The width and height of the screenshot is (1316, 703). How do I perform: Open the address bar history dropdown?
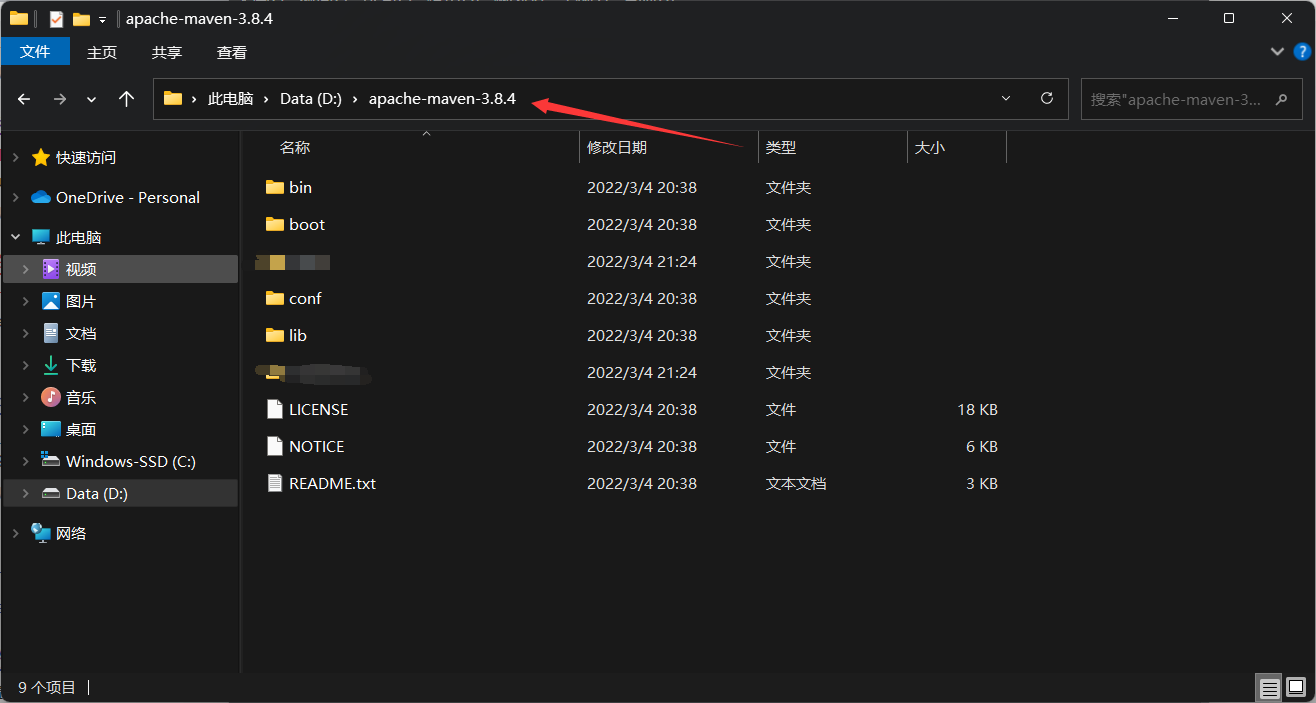point(1006,99)
